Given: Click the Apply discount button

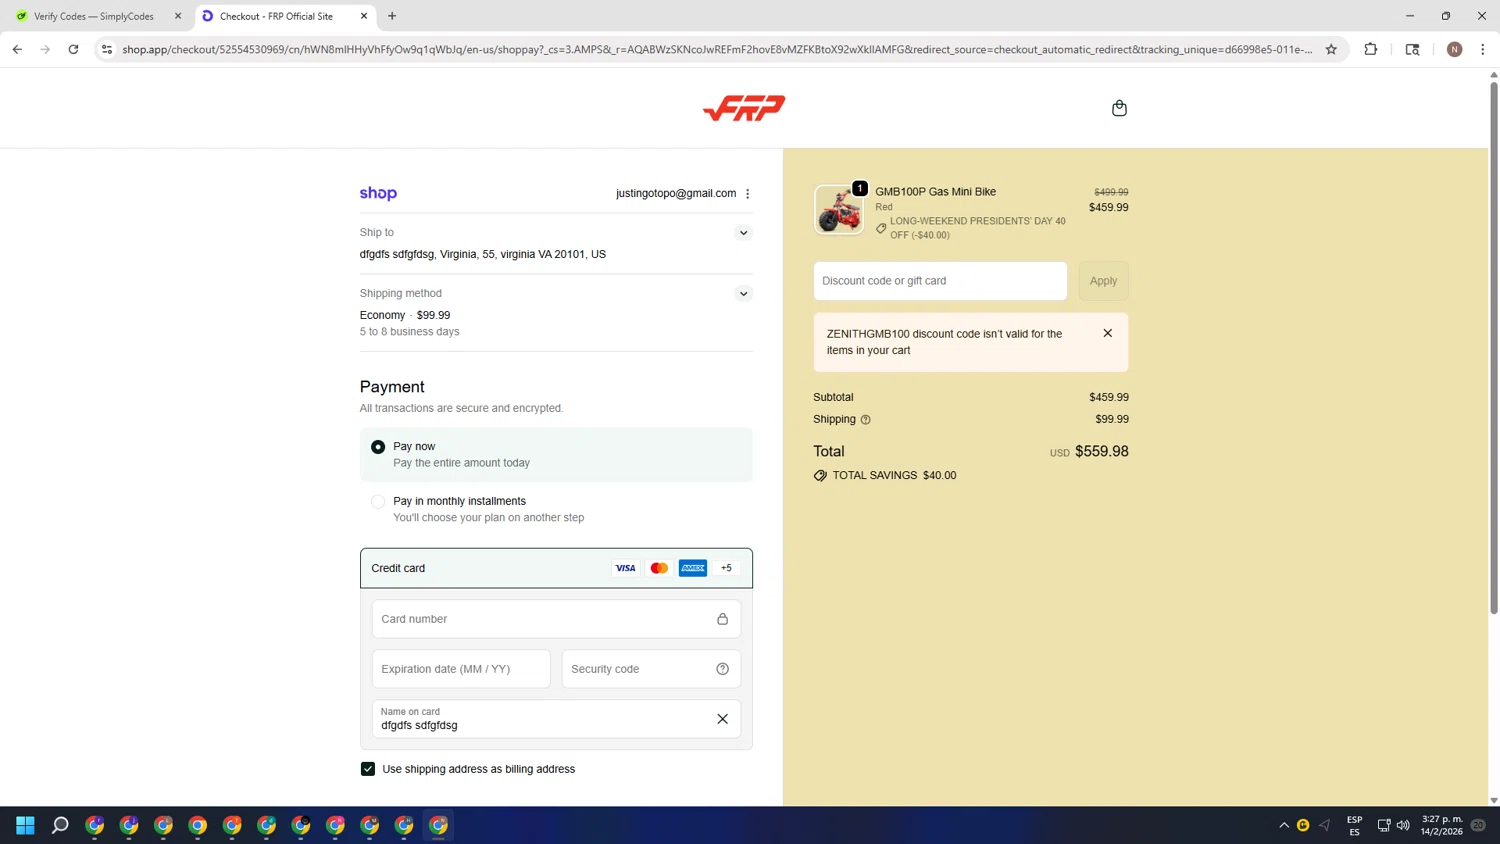Looking at the screenshot, I should click(x=1103, y=281).
